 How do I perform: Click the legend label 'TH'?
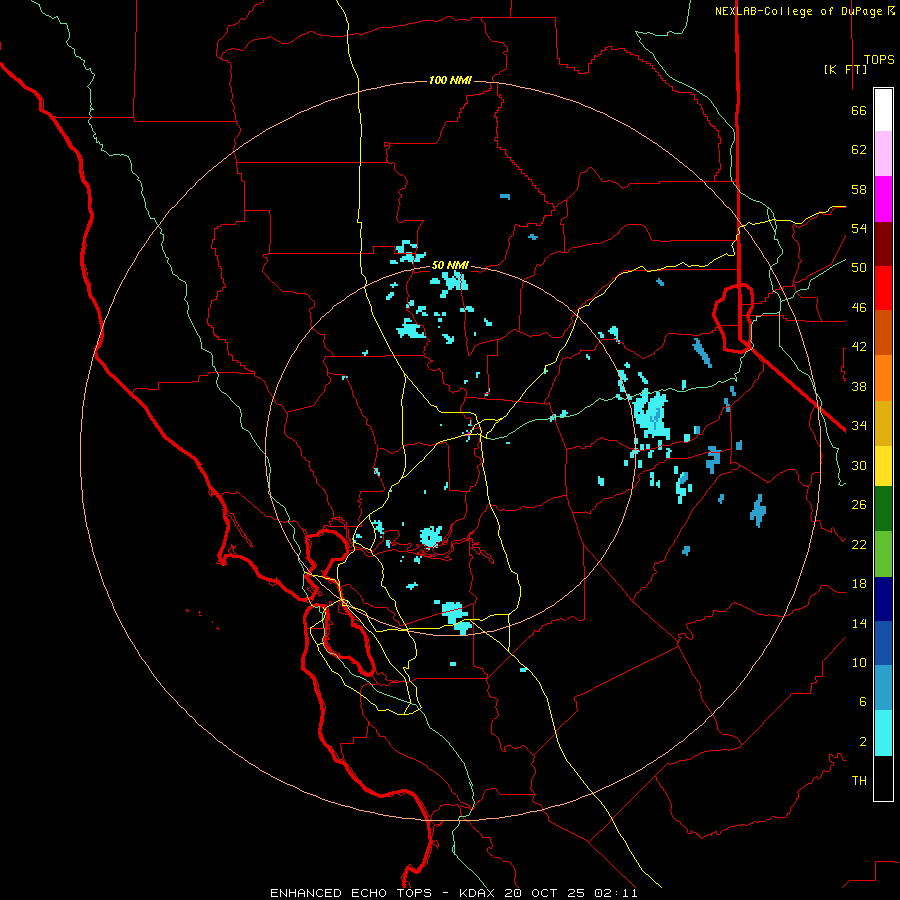(x=859, y=781)
